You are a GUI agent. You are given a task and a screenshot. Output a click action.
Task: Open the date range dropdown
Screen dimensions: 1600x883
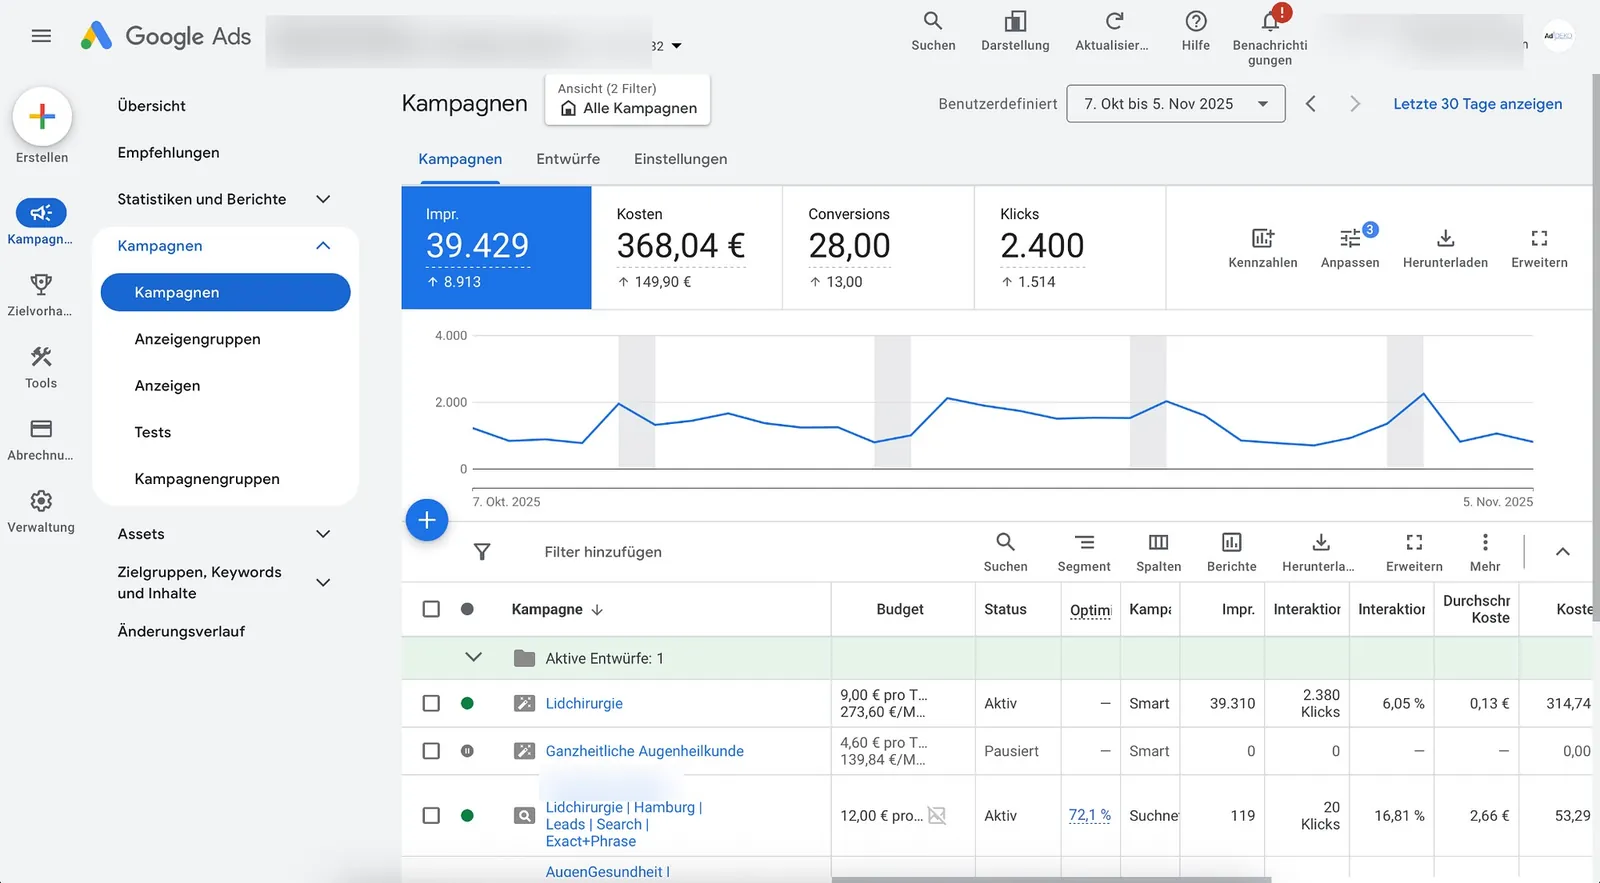[x=1176, y=104]
